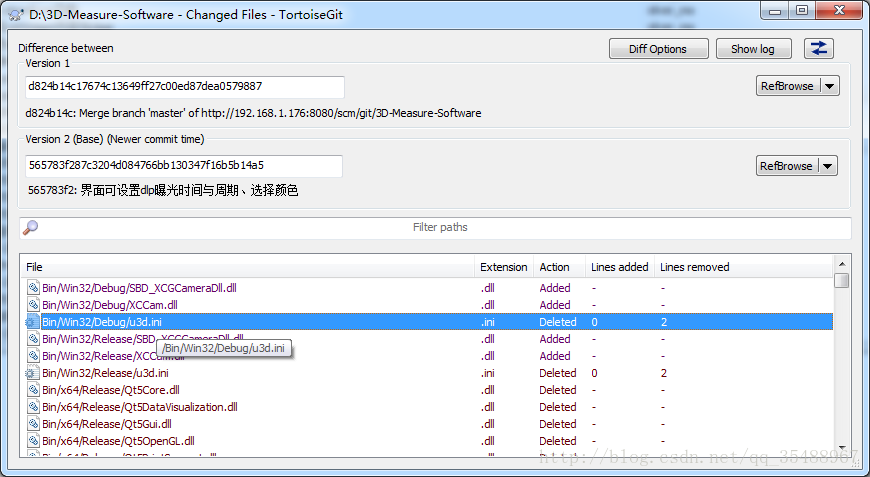Click Version 2 RefBrowse button
The image size is (870, 477).
coord(786,166)
